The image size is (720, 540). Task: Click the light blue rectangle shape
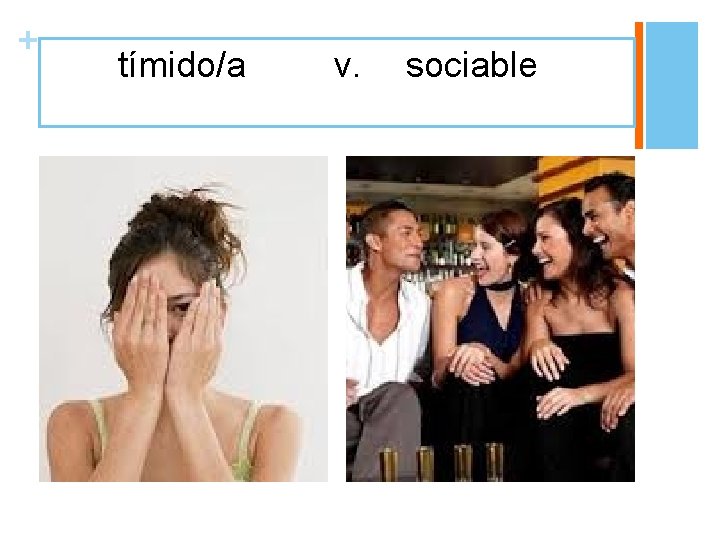pos(672,85)
